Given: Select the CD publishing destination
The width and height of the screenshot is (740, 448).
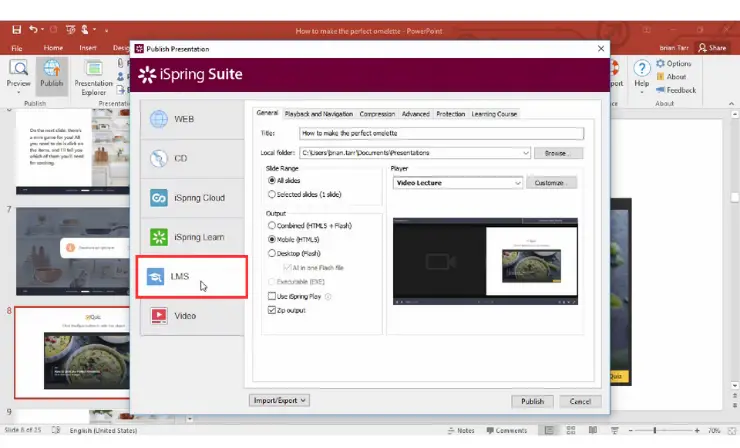Looking at the screenshot, I should (192, 159).
